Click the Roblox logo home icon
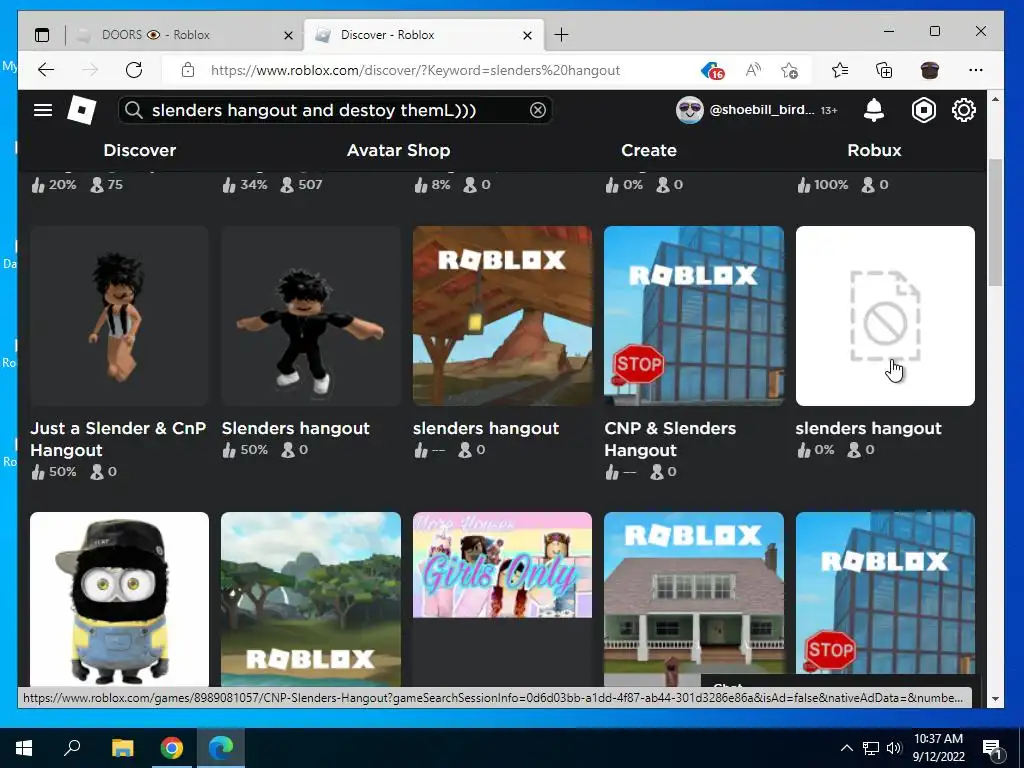Image resolution: width=1024 pixels, height=768 pixels. [x=82, y=110]
